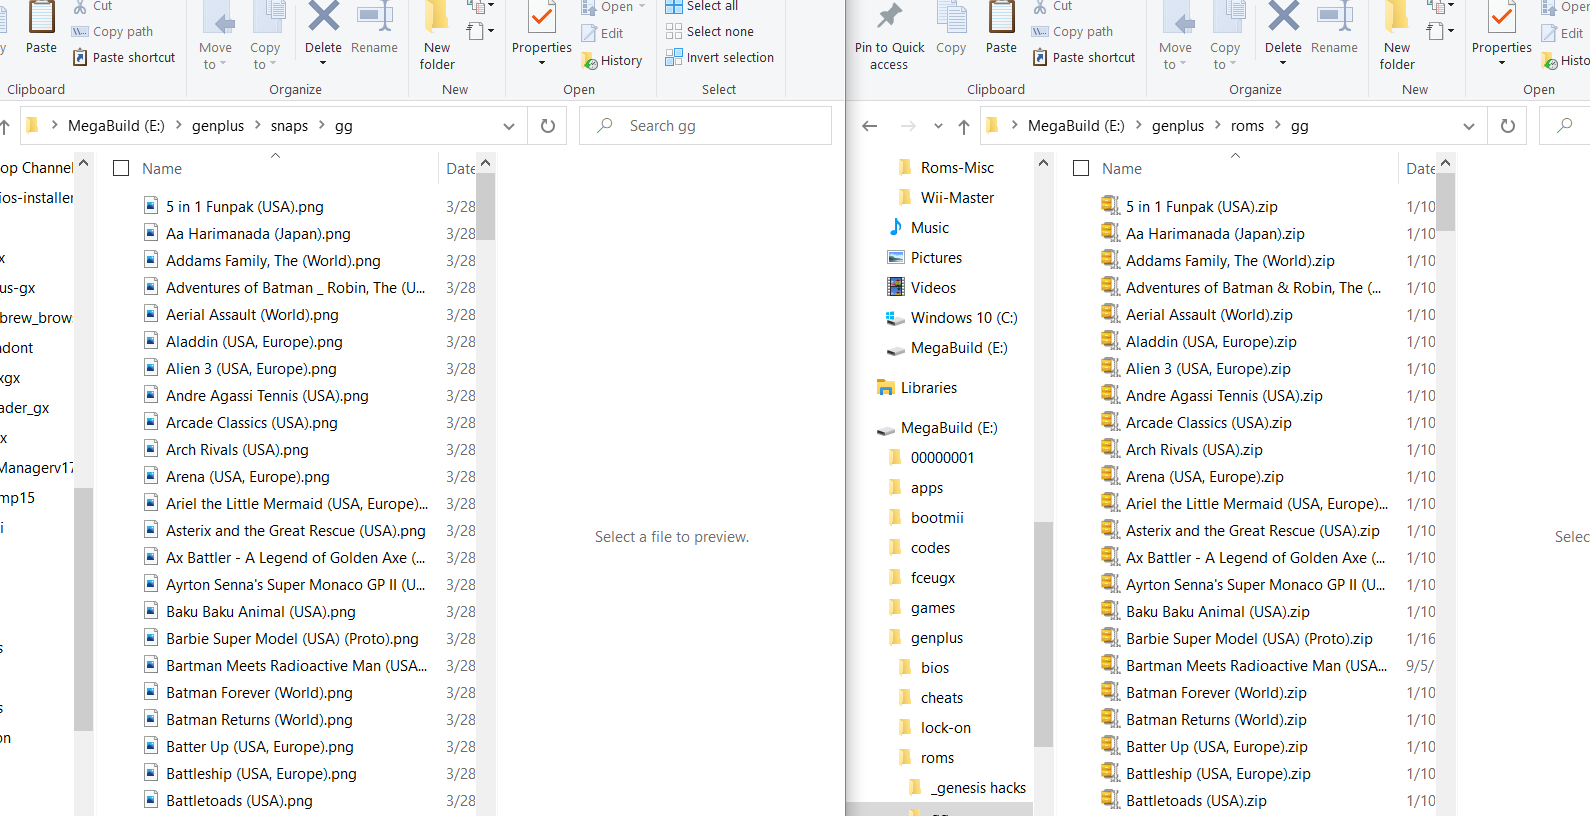The height and width of the screenshot is (816, 1590).
Task: Select cheats folder in navigation tree
Action: coord(931,698)
